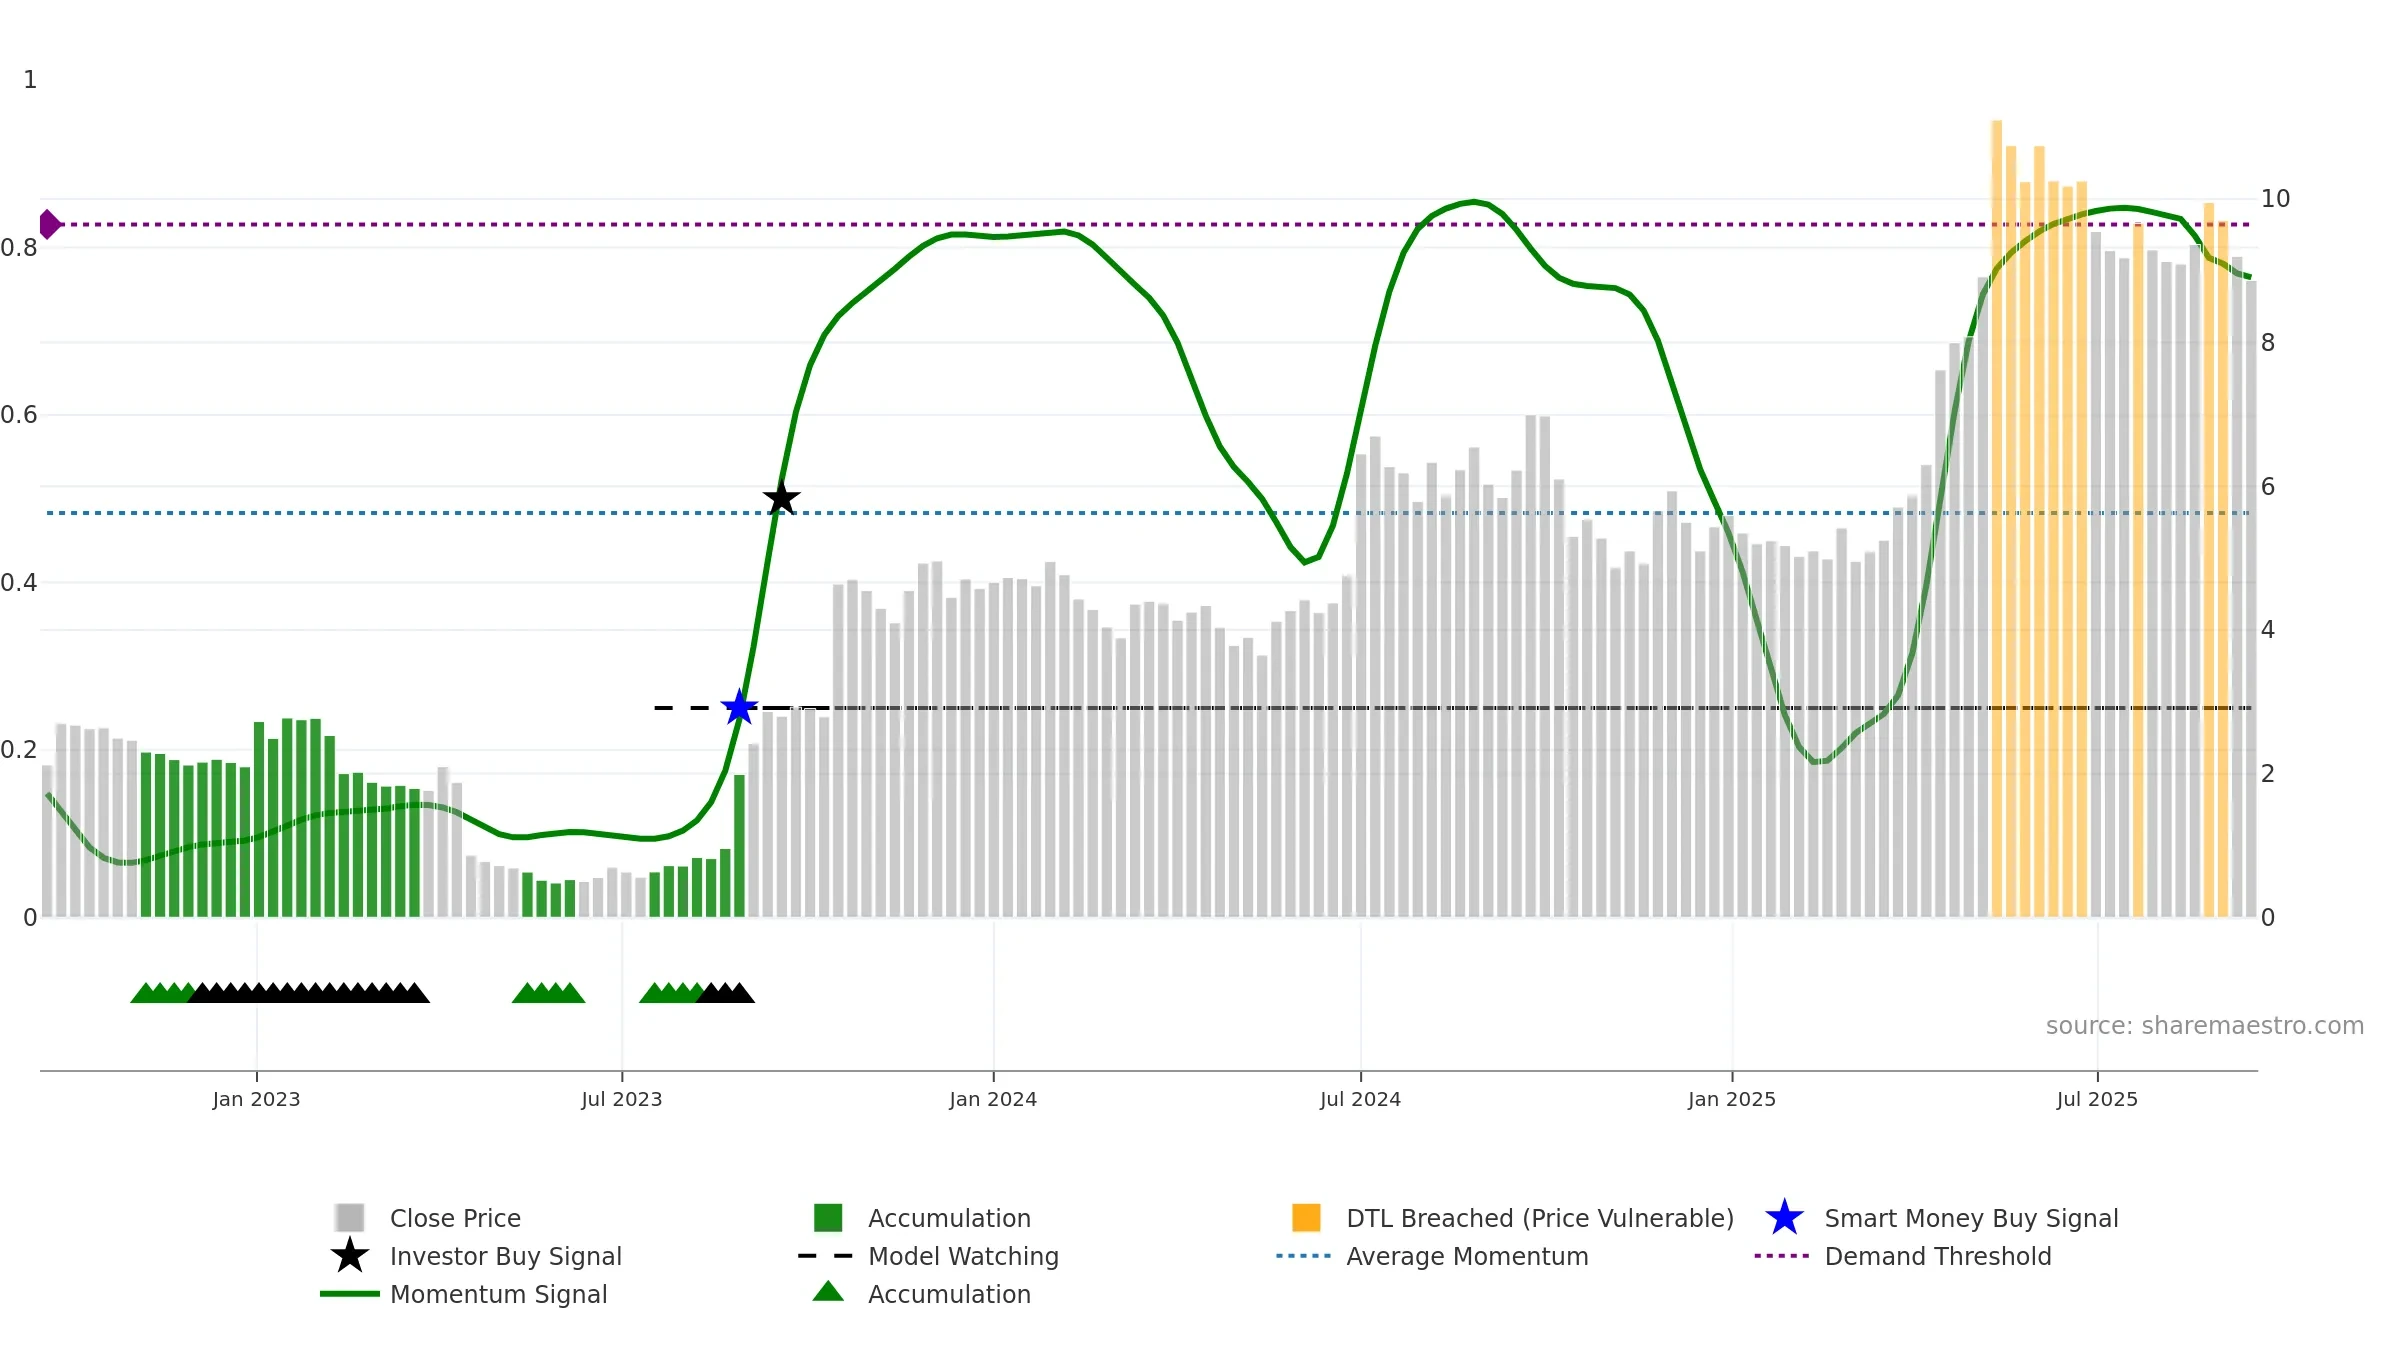The width and height of the screenshot is (2400, 1350).
Task: Click the gray Close Price legend swatch
Action: [350, 1217]
